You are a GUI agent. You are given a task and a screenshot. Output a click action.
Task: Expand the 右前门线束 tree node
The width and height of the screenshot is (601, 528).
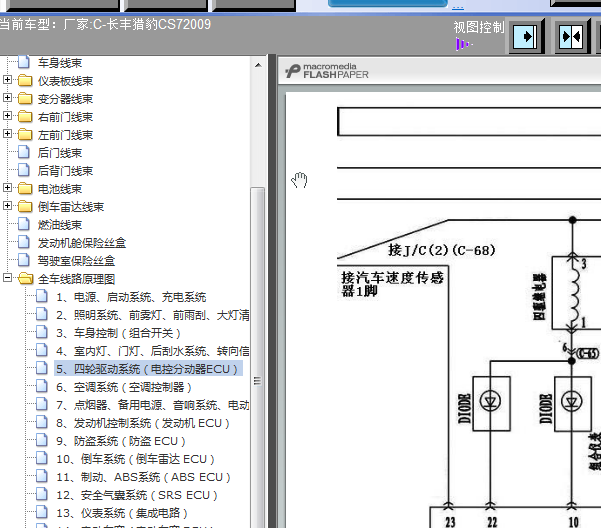(x=7, y=115)
